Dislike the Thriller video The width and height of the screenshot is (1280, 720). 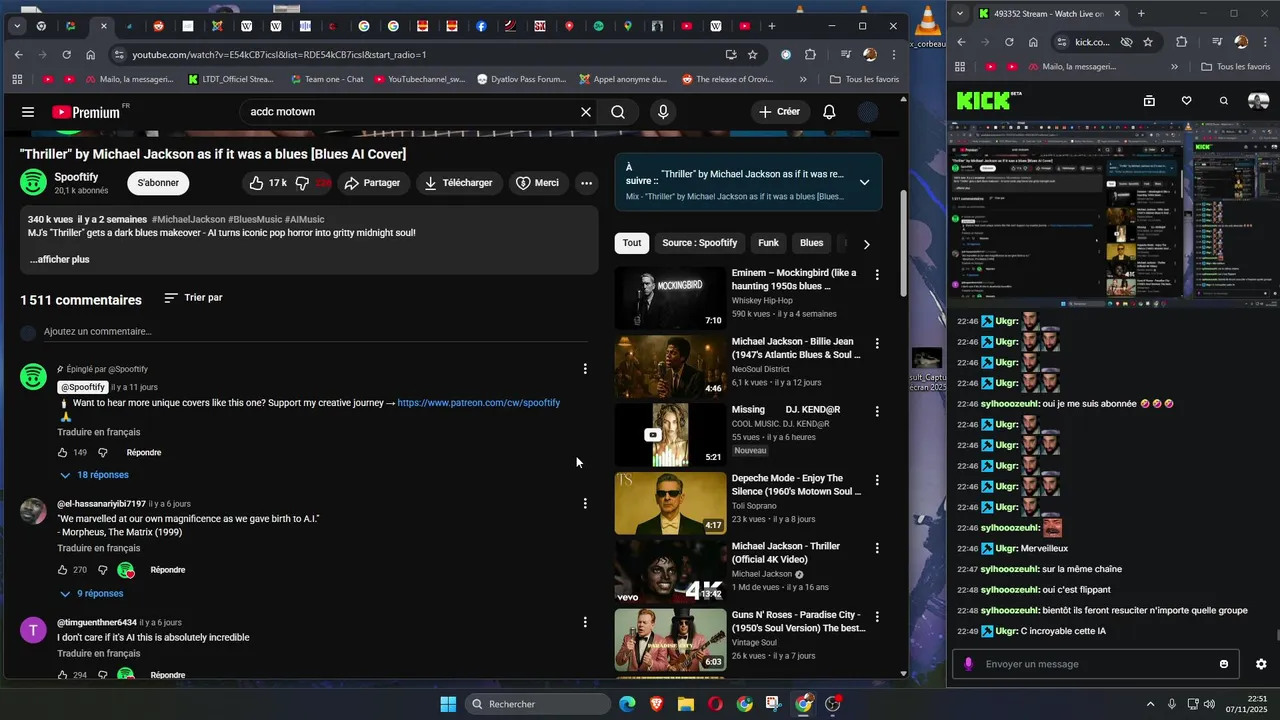312,183
